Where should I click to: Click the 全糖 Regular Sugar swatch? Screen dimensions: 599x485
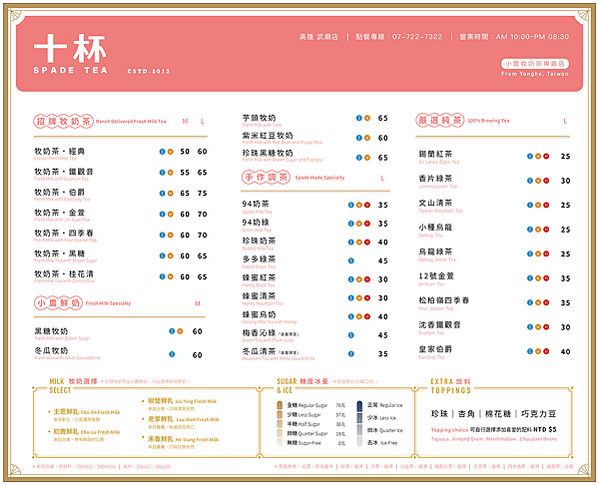coord(280,405)
